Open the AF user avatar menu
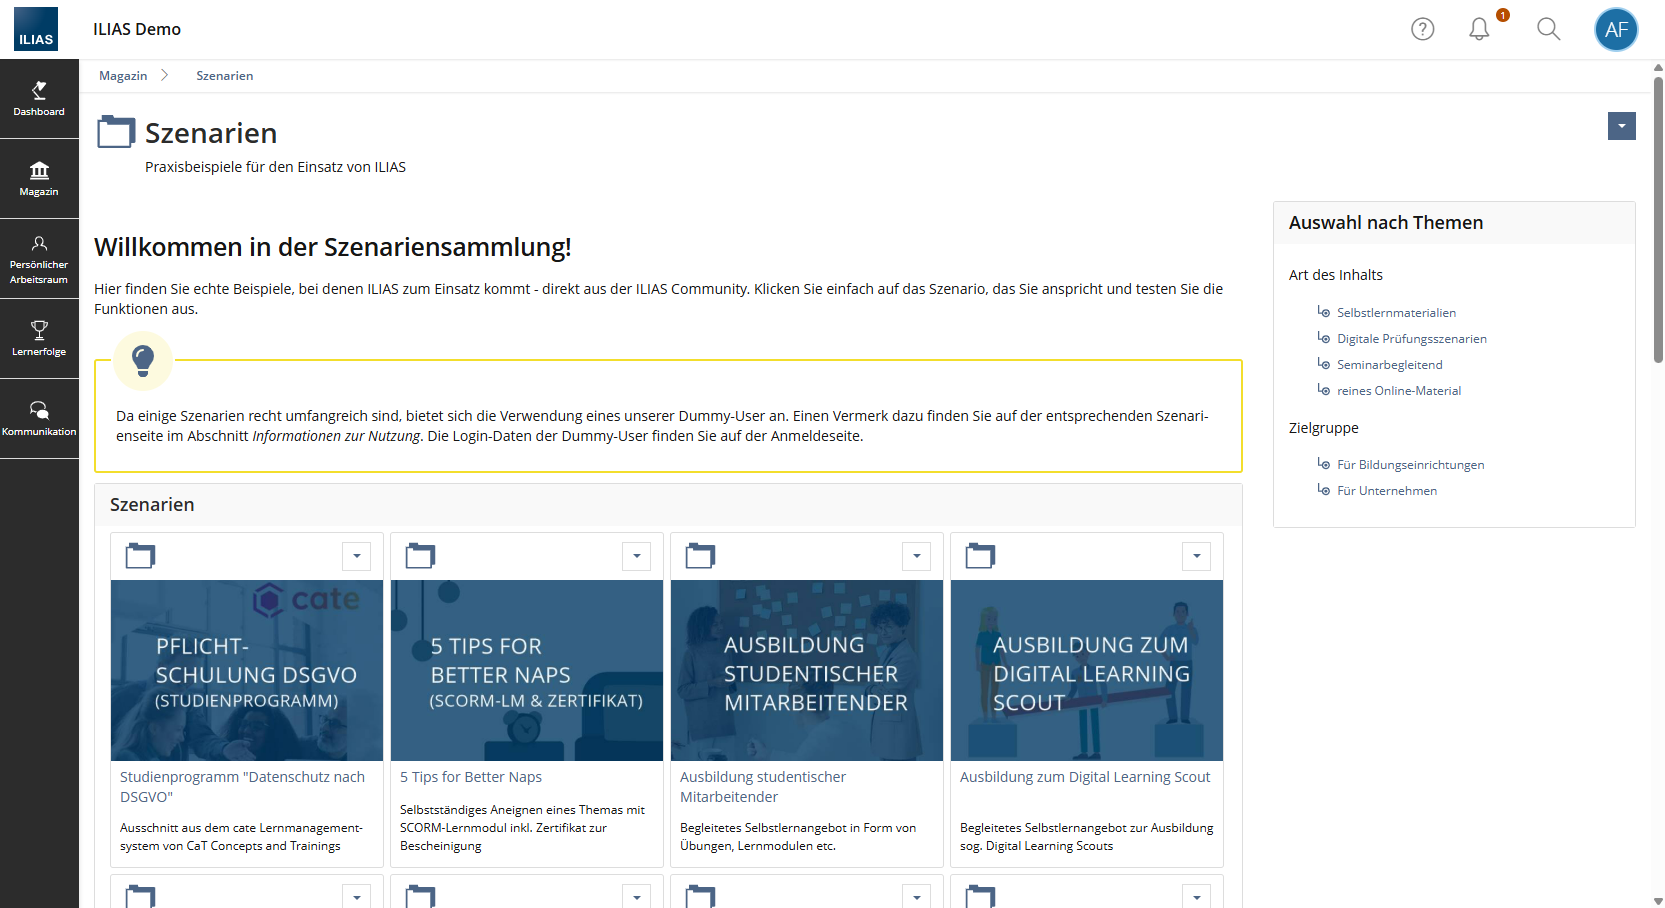Screen dimensions: 1665x908 click(x=1616, y=29)
